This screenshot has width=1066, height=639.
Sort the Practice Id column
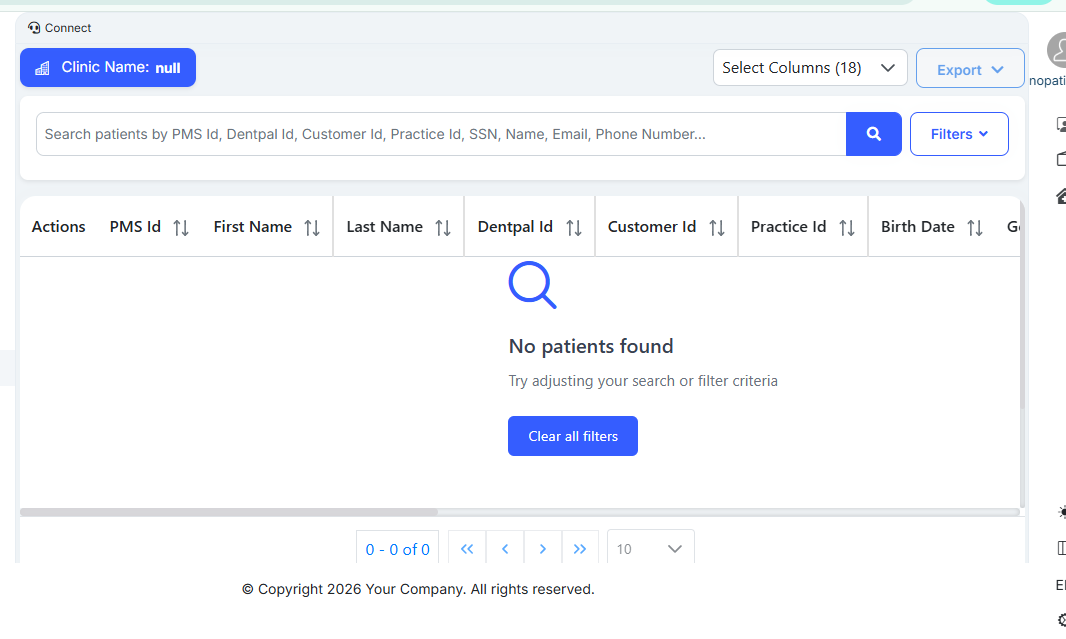(x=847, y=228)
